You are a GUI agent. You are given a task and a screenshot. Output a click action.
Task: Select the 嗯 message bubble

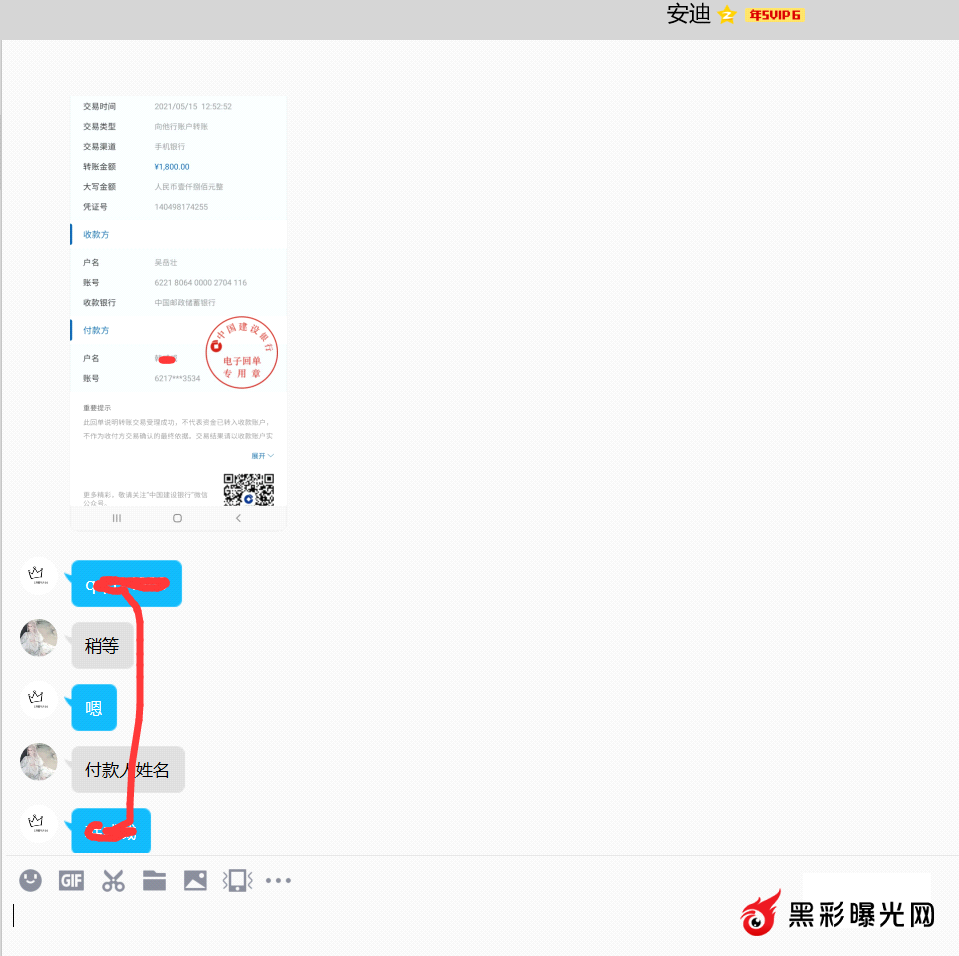coord(94,708)
